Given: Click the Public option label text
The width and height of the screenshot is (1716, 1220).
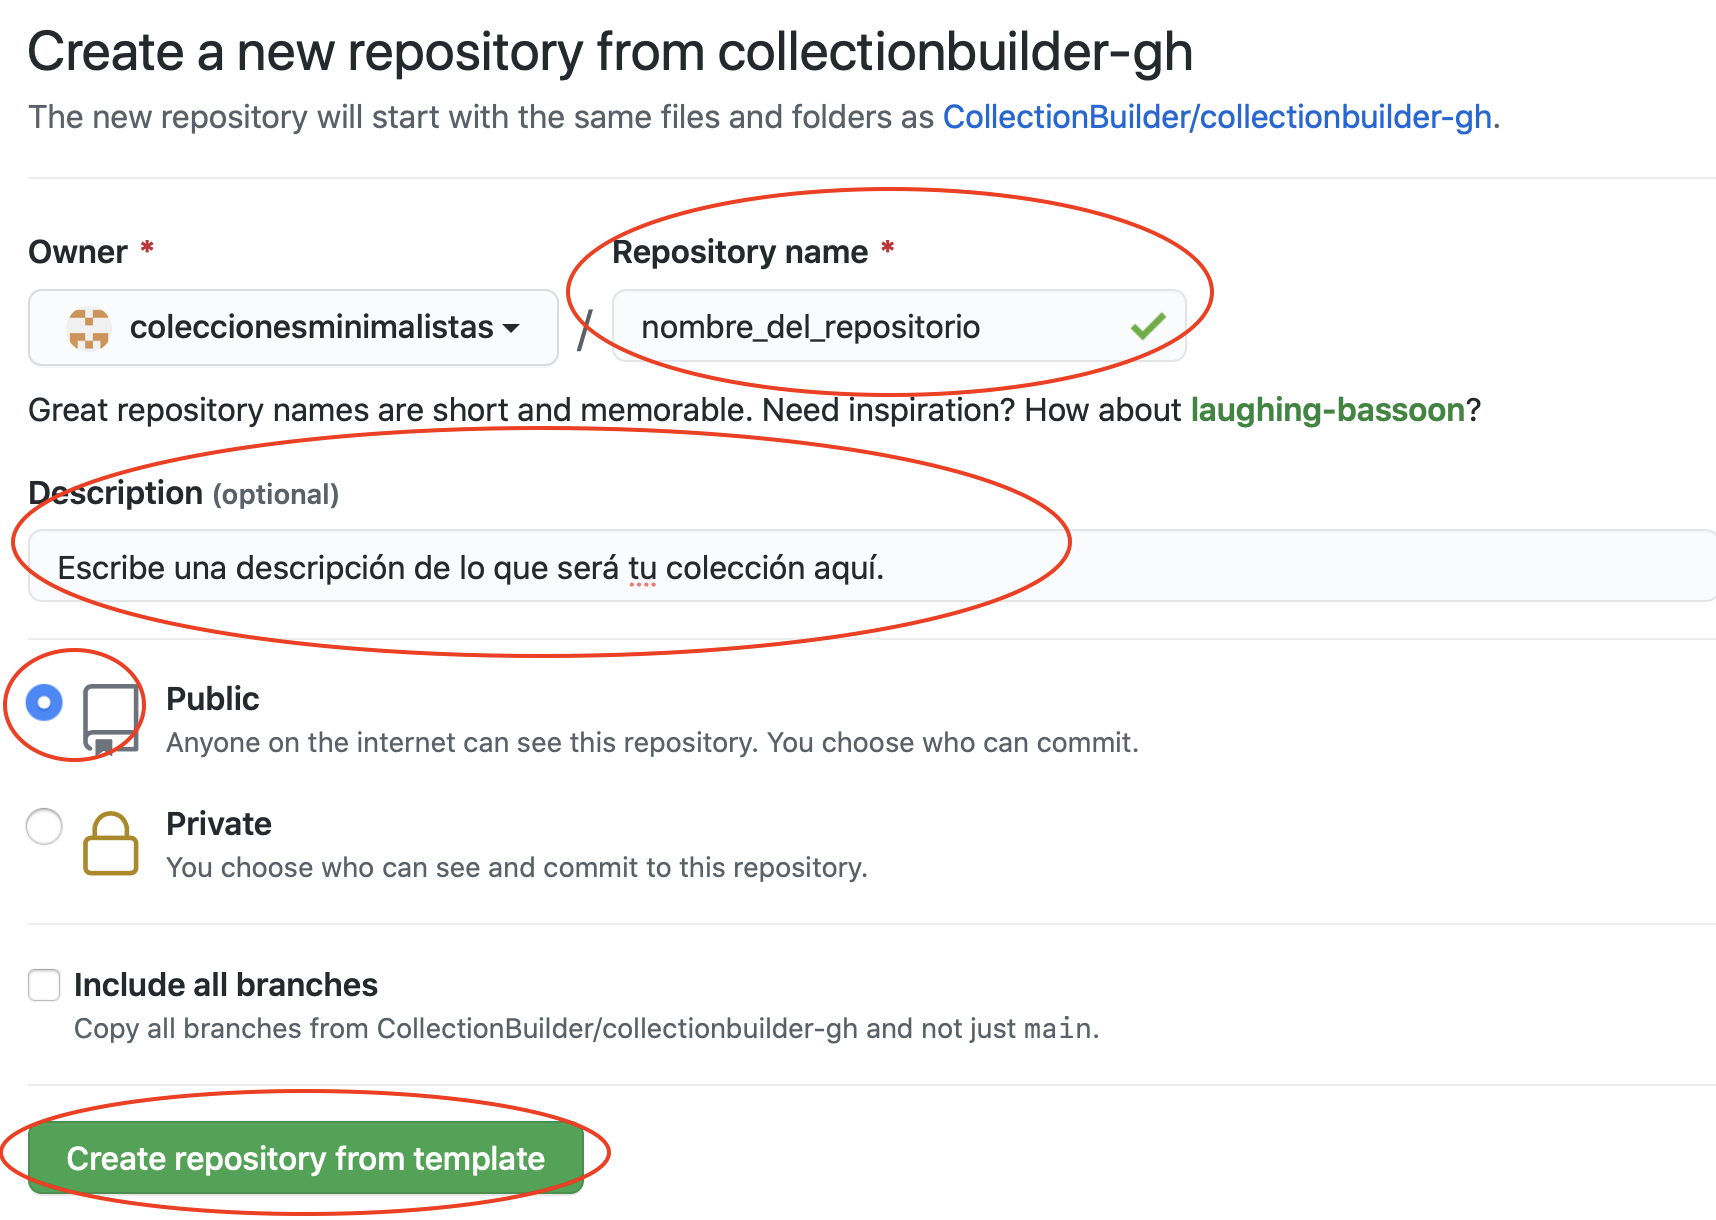Looking at the screenshot, I should click(212, 698).
